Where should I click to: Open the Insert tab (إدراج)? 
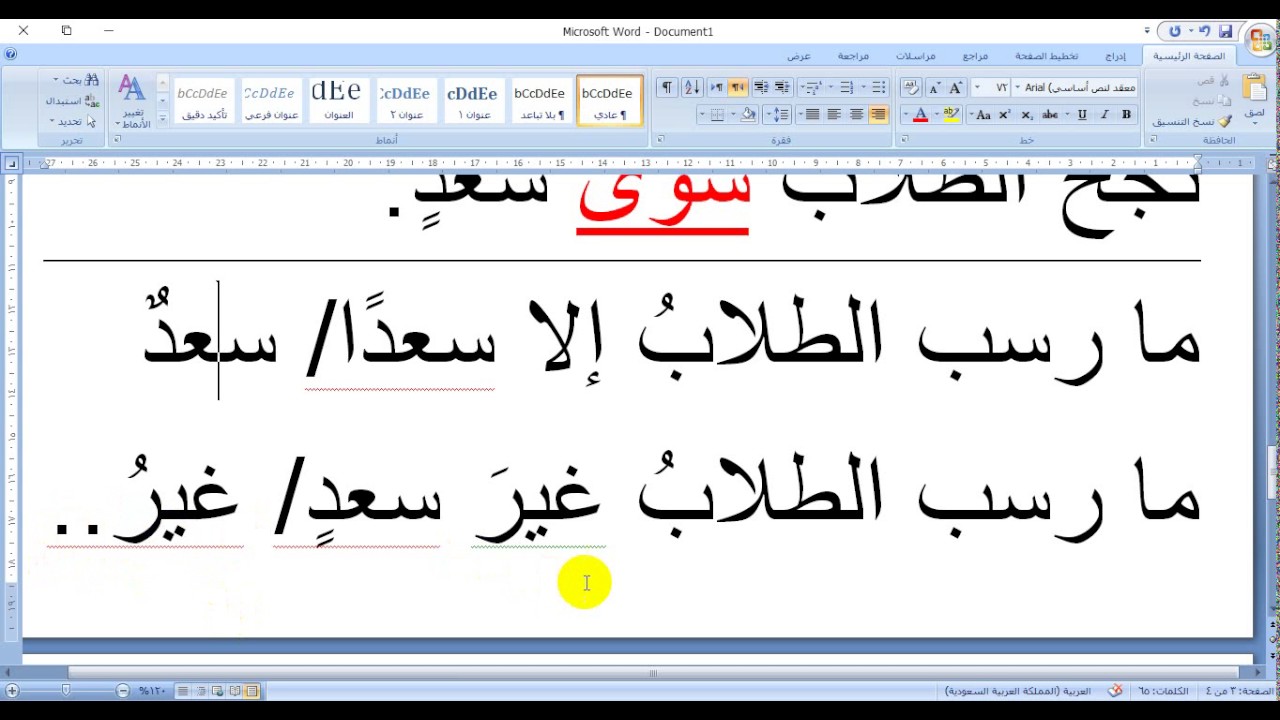(x=1115, y=56)
